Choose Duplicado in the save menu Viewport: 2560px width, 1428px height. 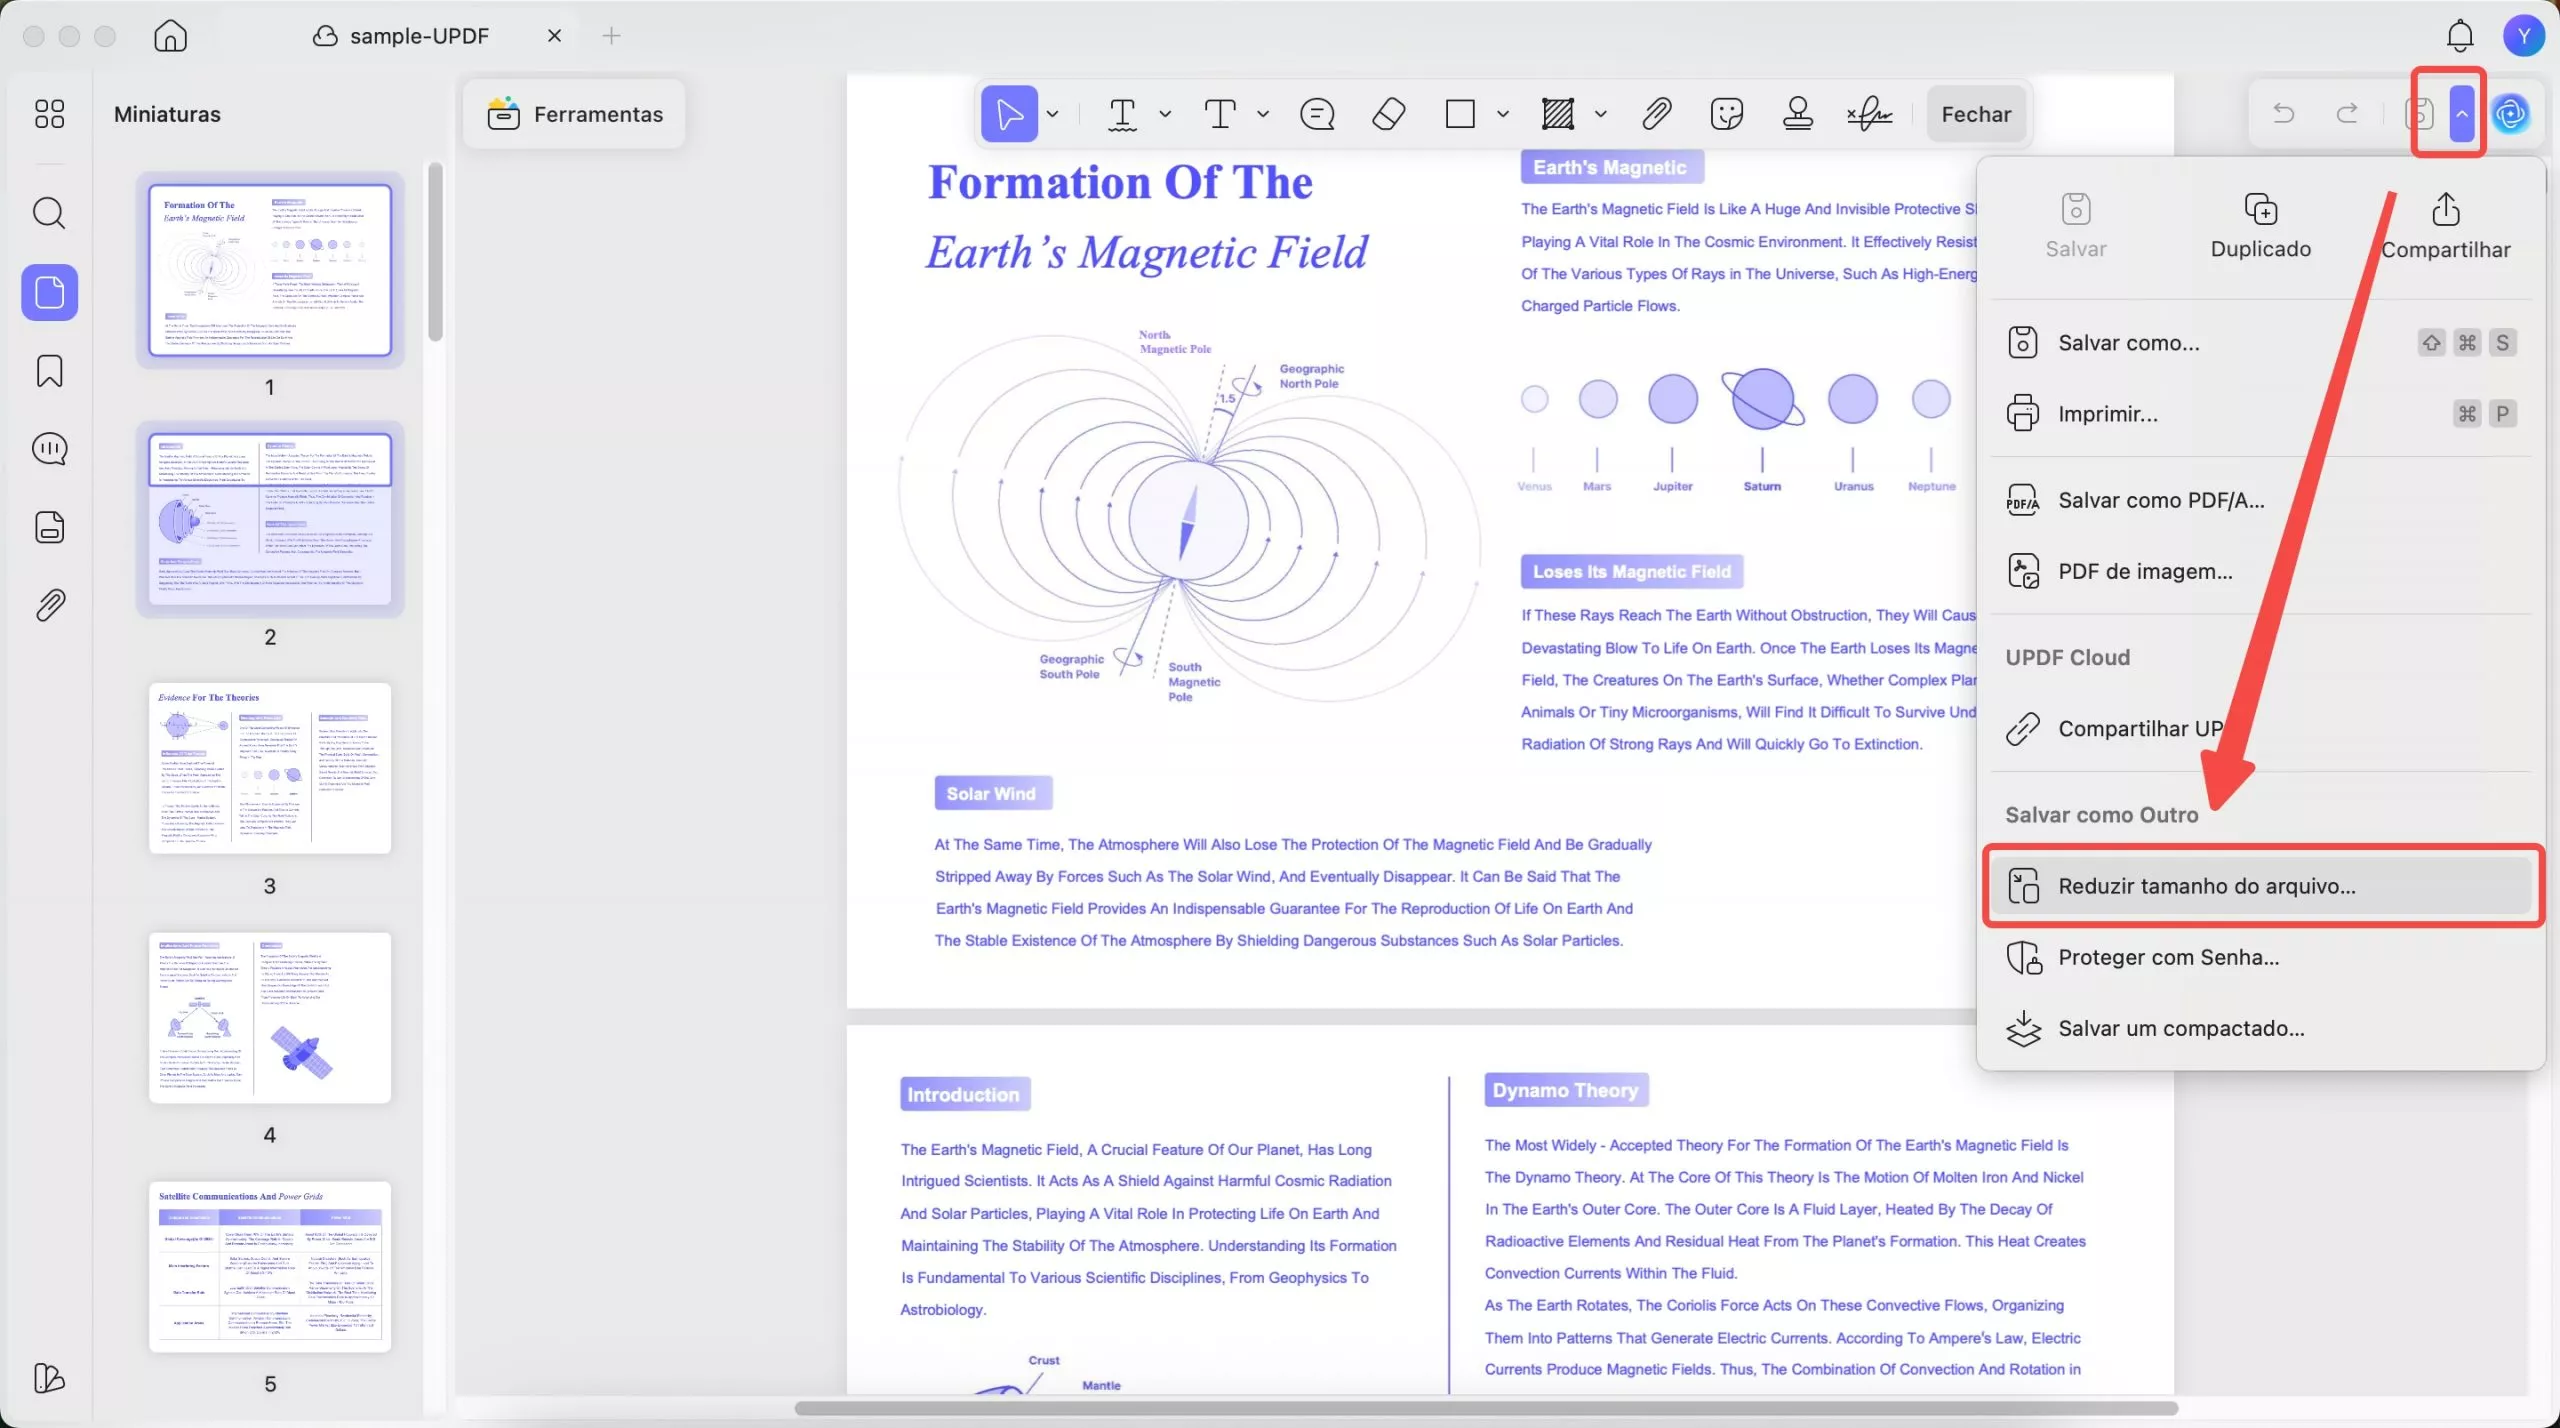coord(2260,227)
